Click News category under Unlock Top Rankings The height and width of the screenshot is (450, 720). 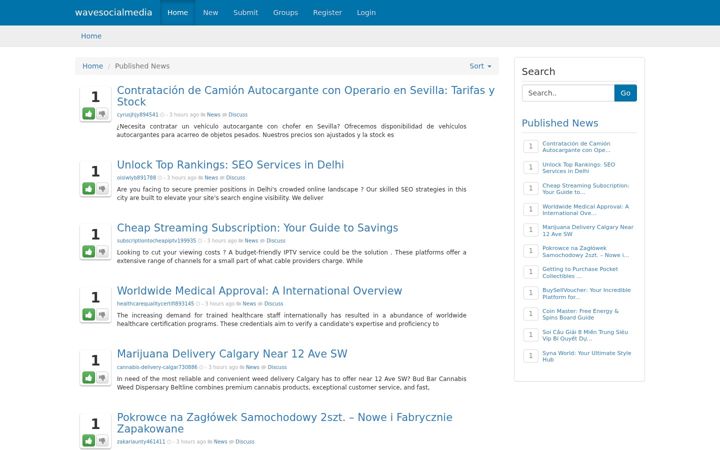211,178
